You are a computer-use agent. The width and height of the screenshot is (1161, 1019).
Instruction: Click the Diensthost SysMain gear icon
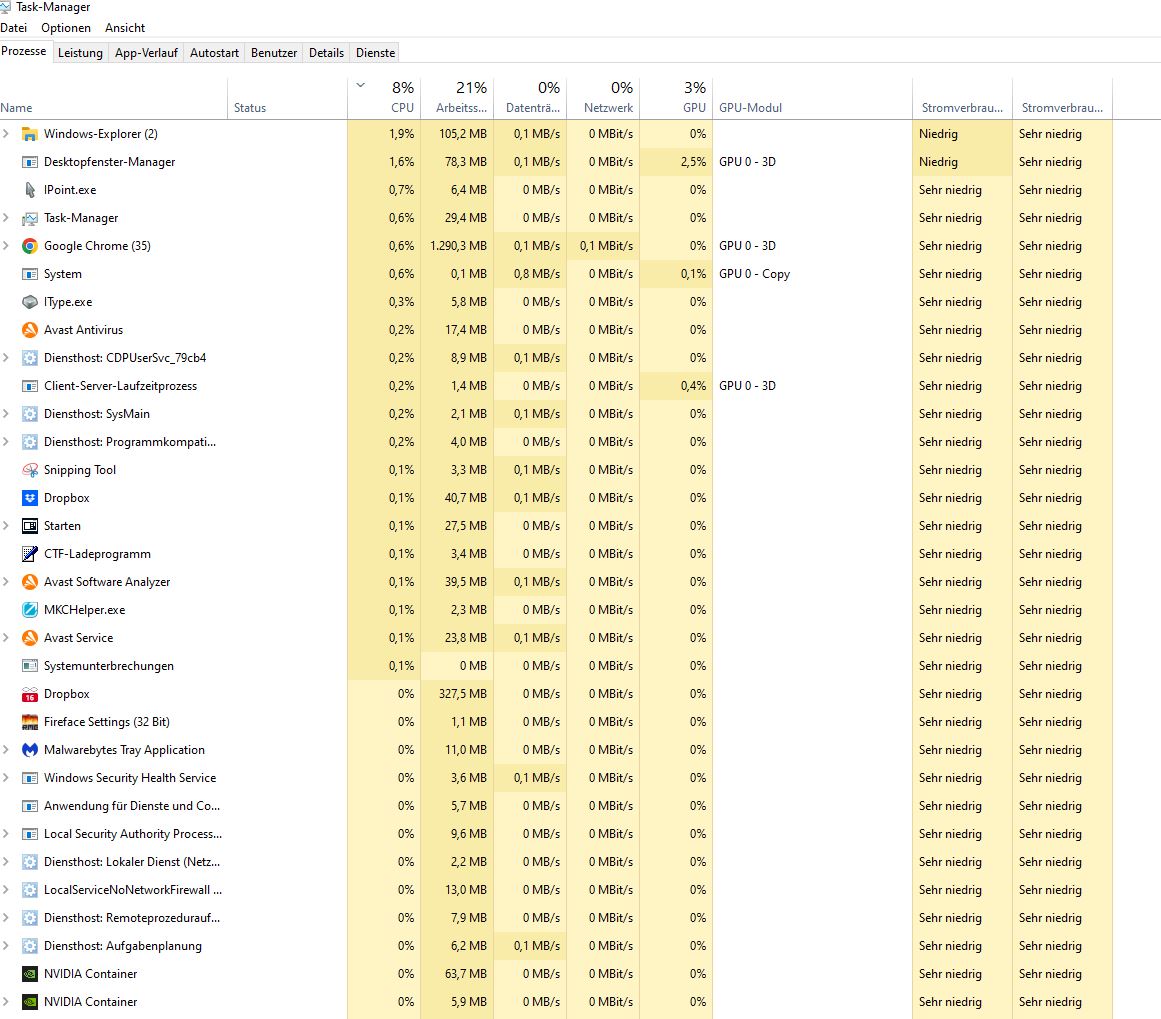[x=30, y=414]
